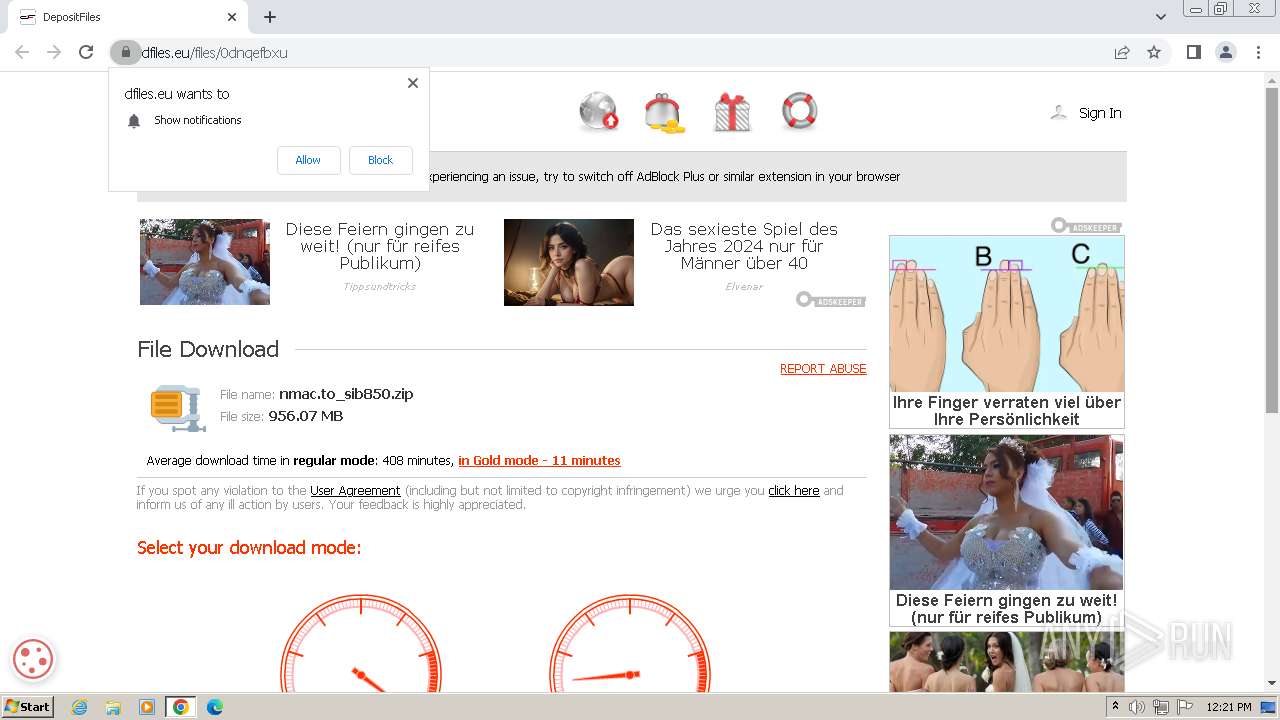Click the cookie settings icon
Image resolution: width=1280 pixels, height=720 pixels.
(x=32, y=659)
